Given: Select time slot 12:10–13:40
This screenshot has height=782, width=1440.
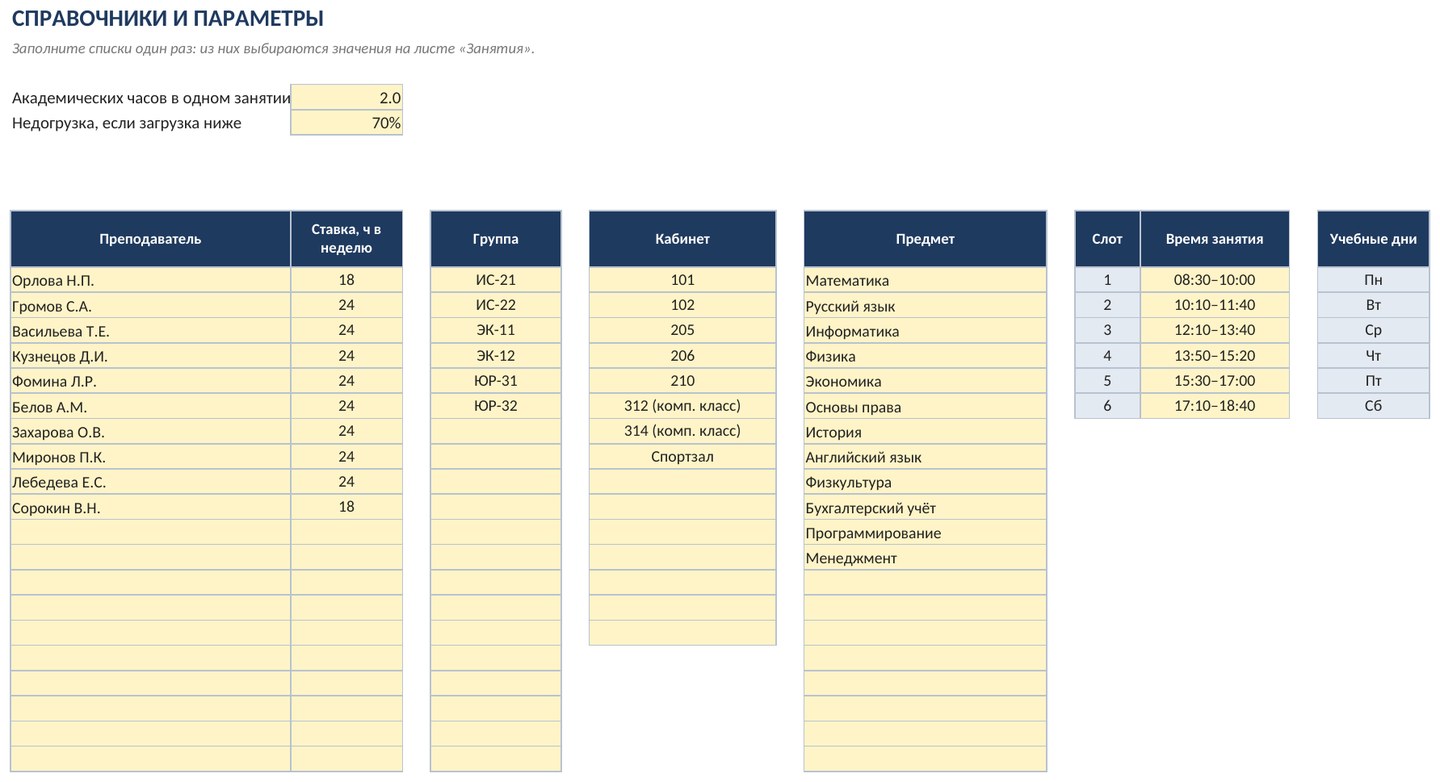Looking at the screenshot, I should [x=1215, y=330].
